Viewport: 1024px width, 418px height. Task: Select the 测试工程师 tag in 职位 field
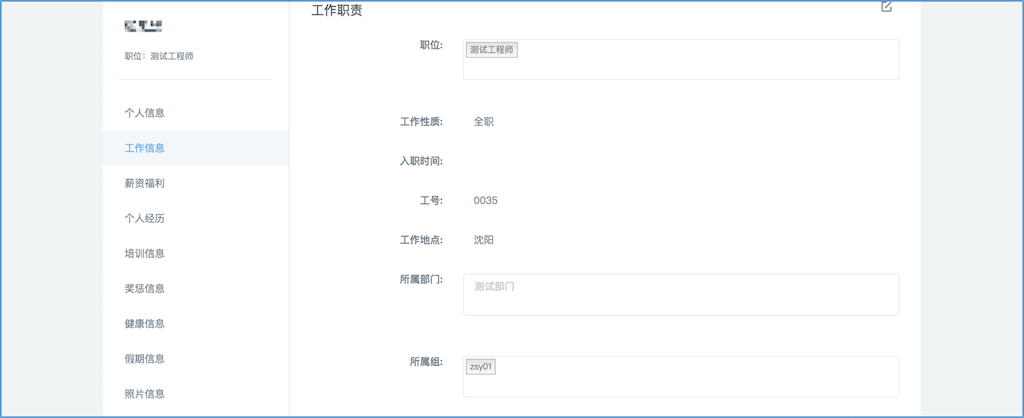(492, 49)
